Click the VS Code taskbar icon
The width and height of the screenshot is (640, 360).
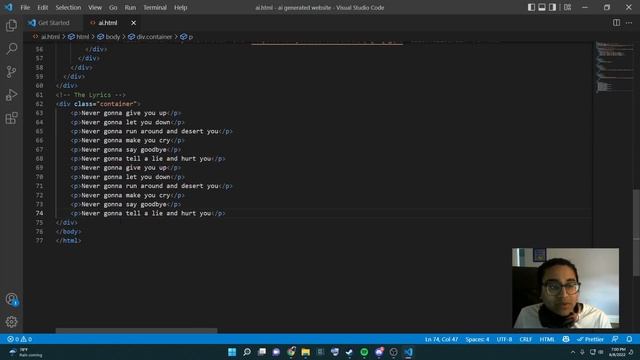(x=408, y=352)
